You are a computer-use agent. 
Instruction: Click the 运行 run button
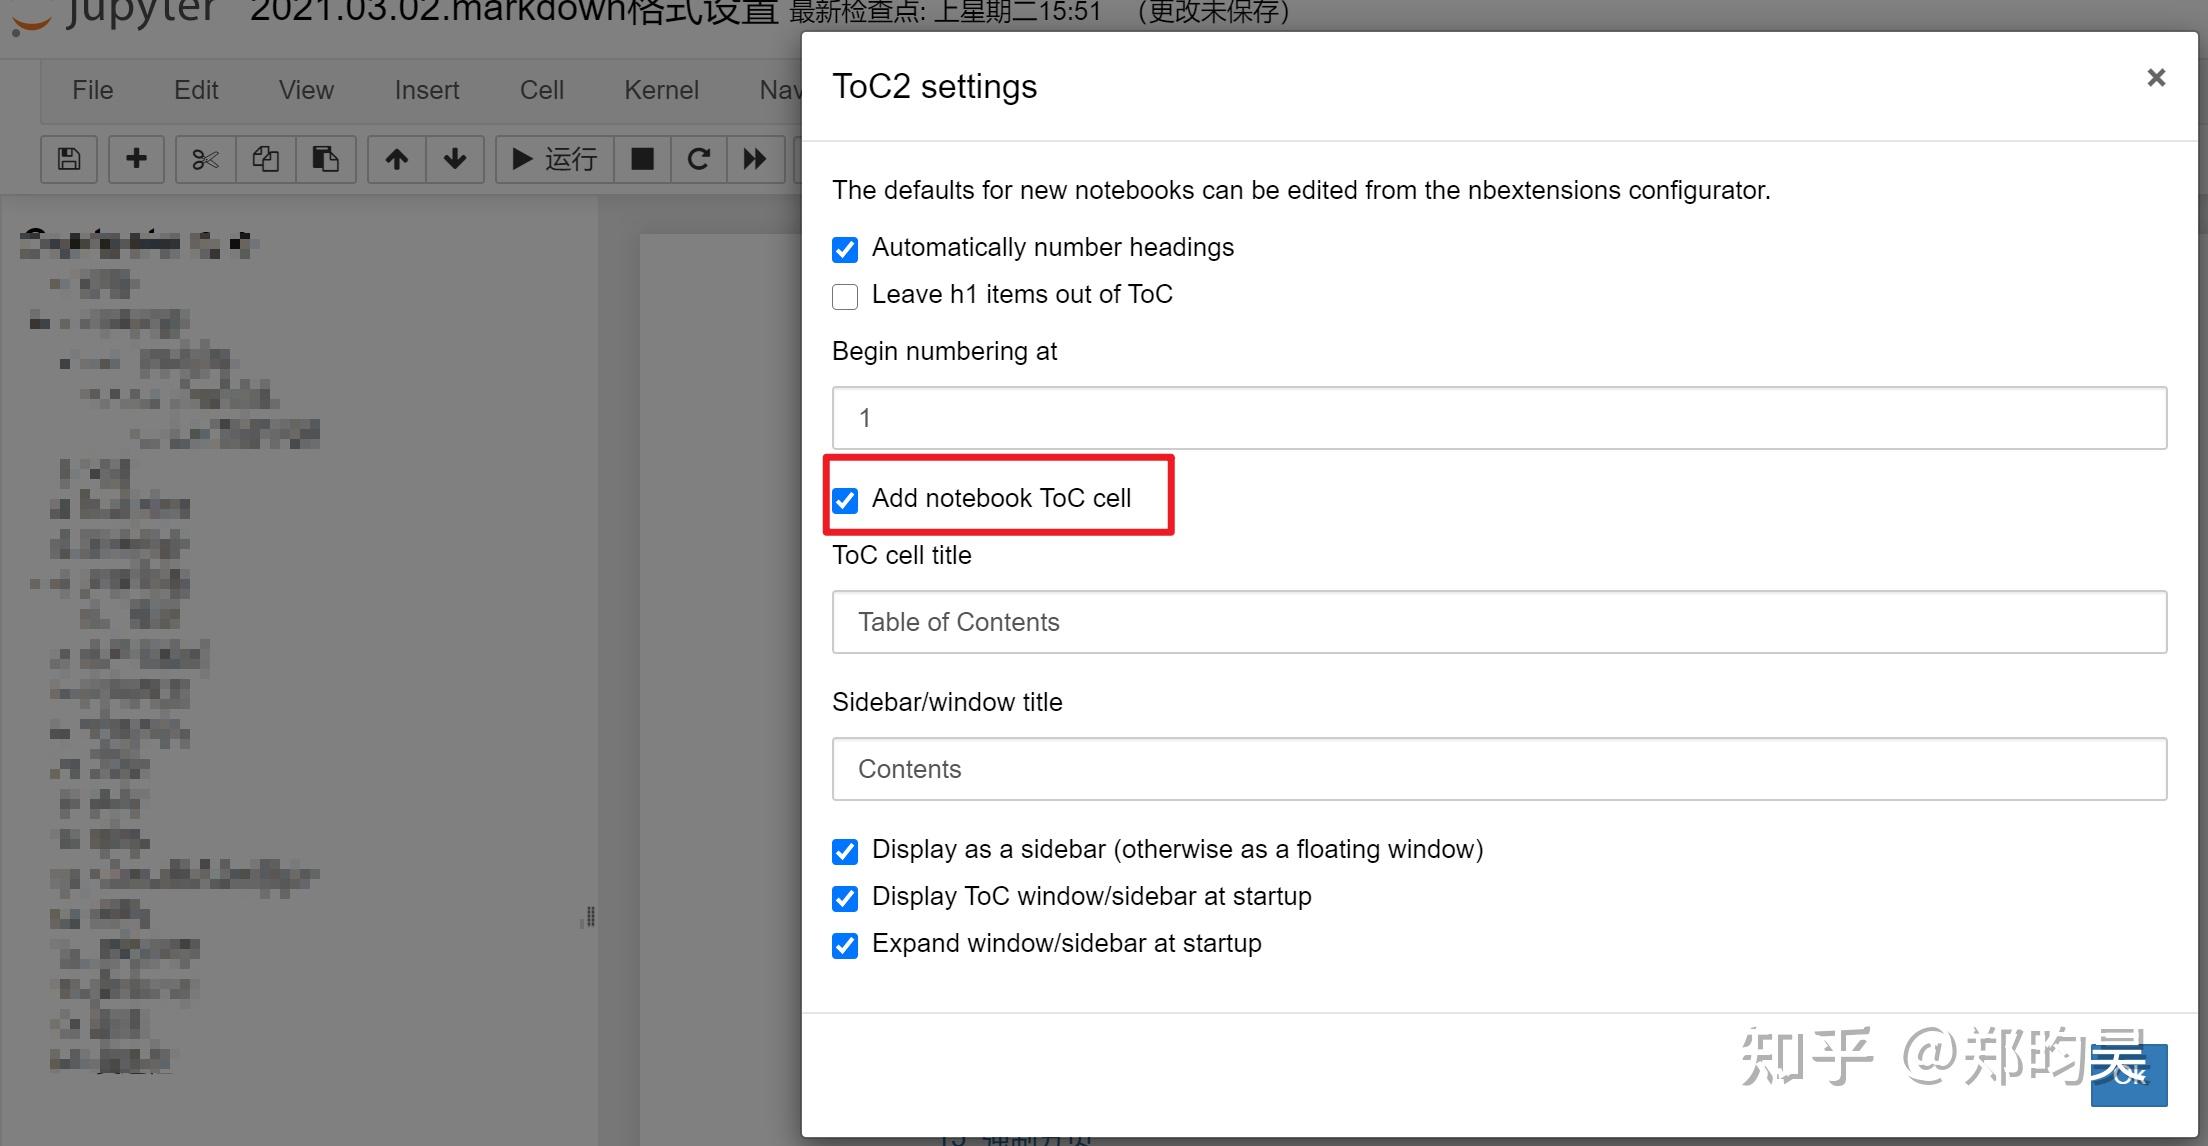(555, 159)
